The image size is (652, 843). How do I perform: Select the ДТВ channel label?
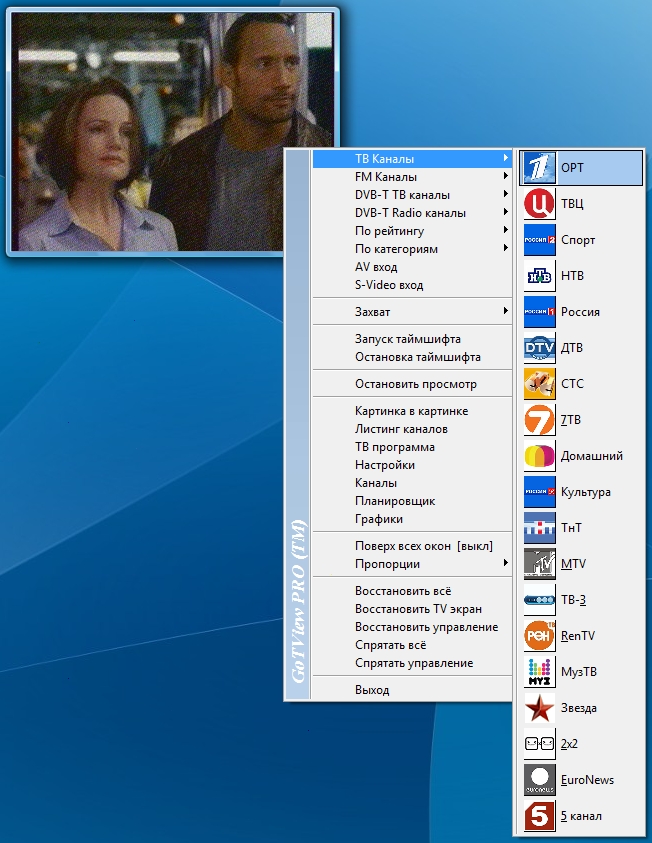(x=572, y=348)
